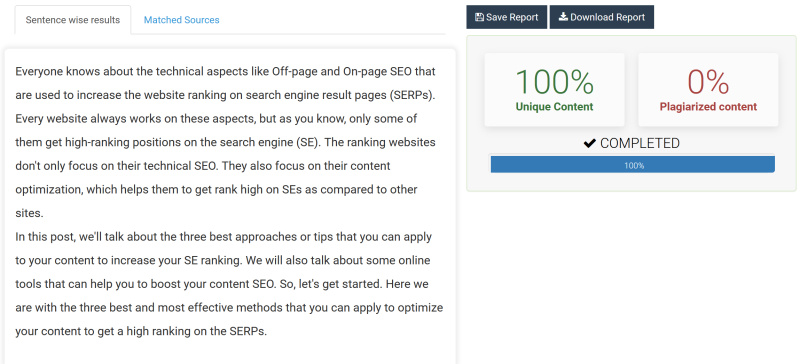Viewport: 800px width, 364px height.
Task: Click the red '0%' plagiarized percentage value
Action: (x=708, y=82)
